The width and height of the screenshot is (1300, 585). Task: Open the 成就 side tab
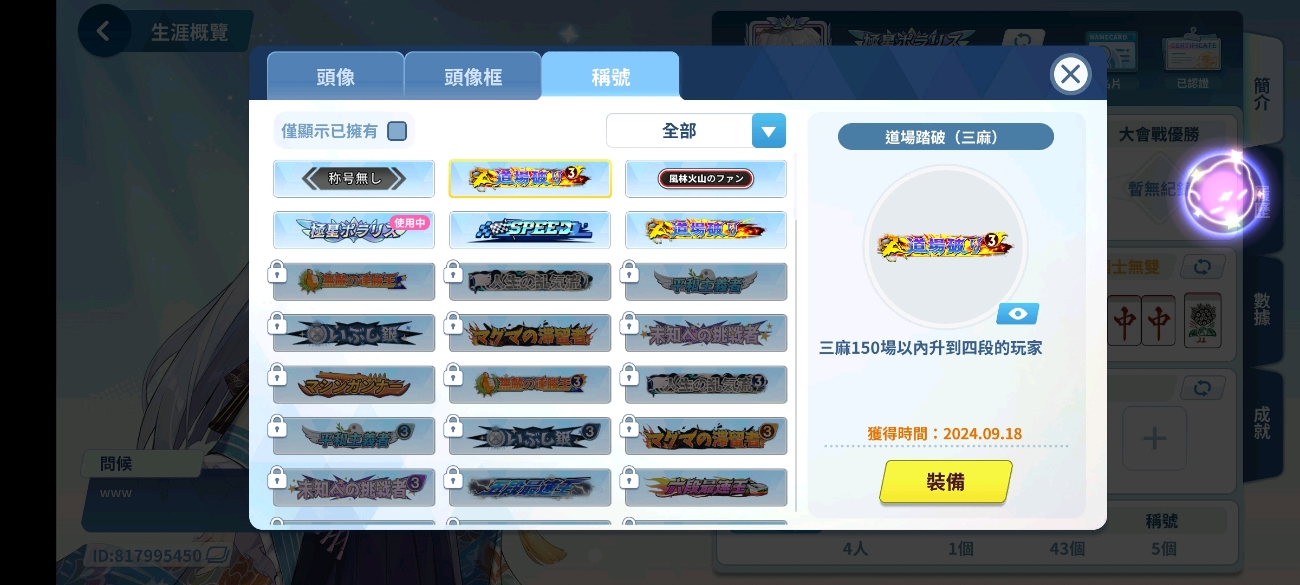[x=1262, y=424]
